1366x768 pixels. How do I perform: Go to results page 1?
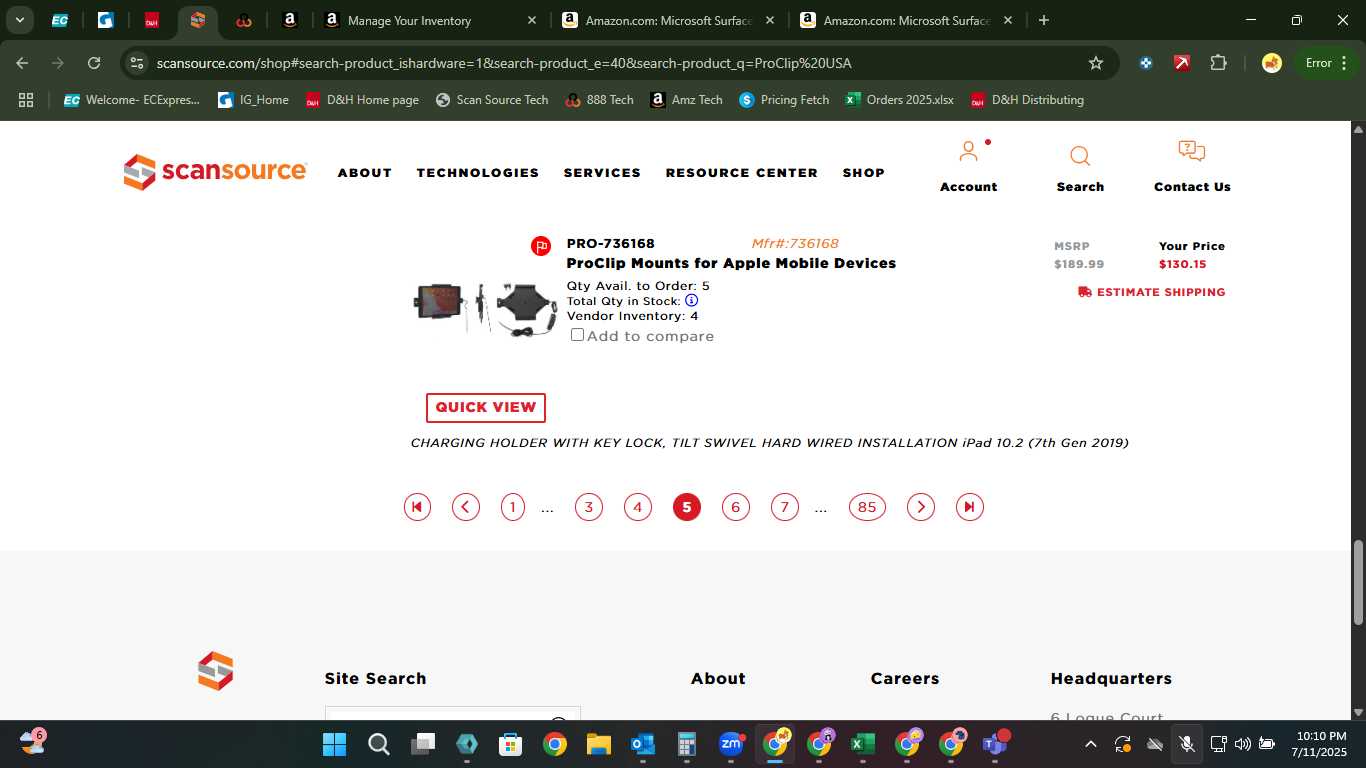pos(513,507)
